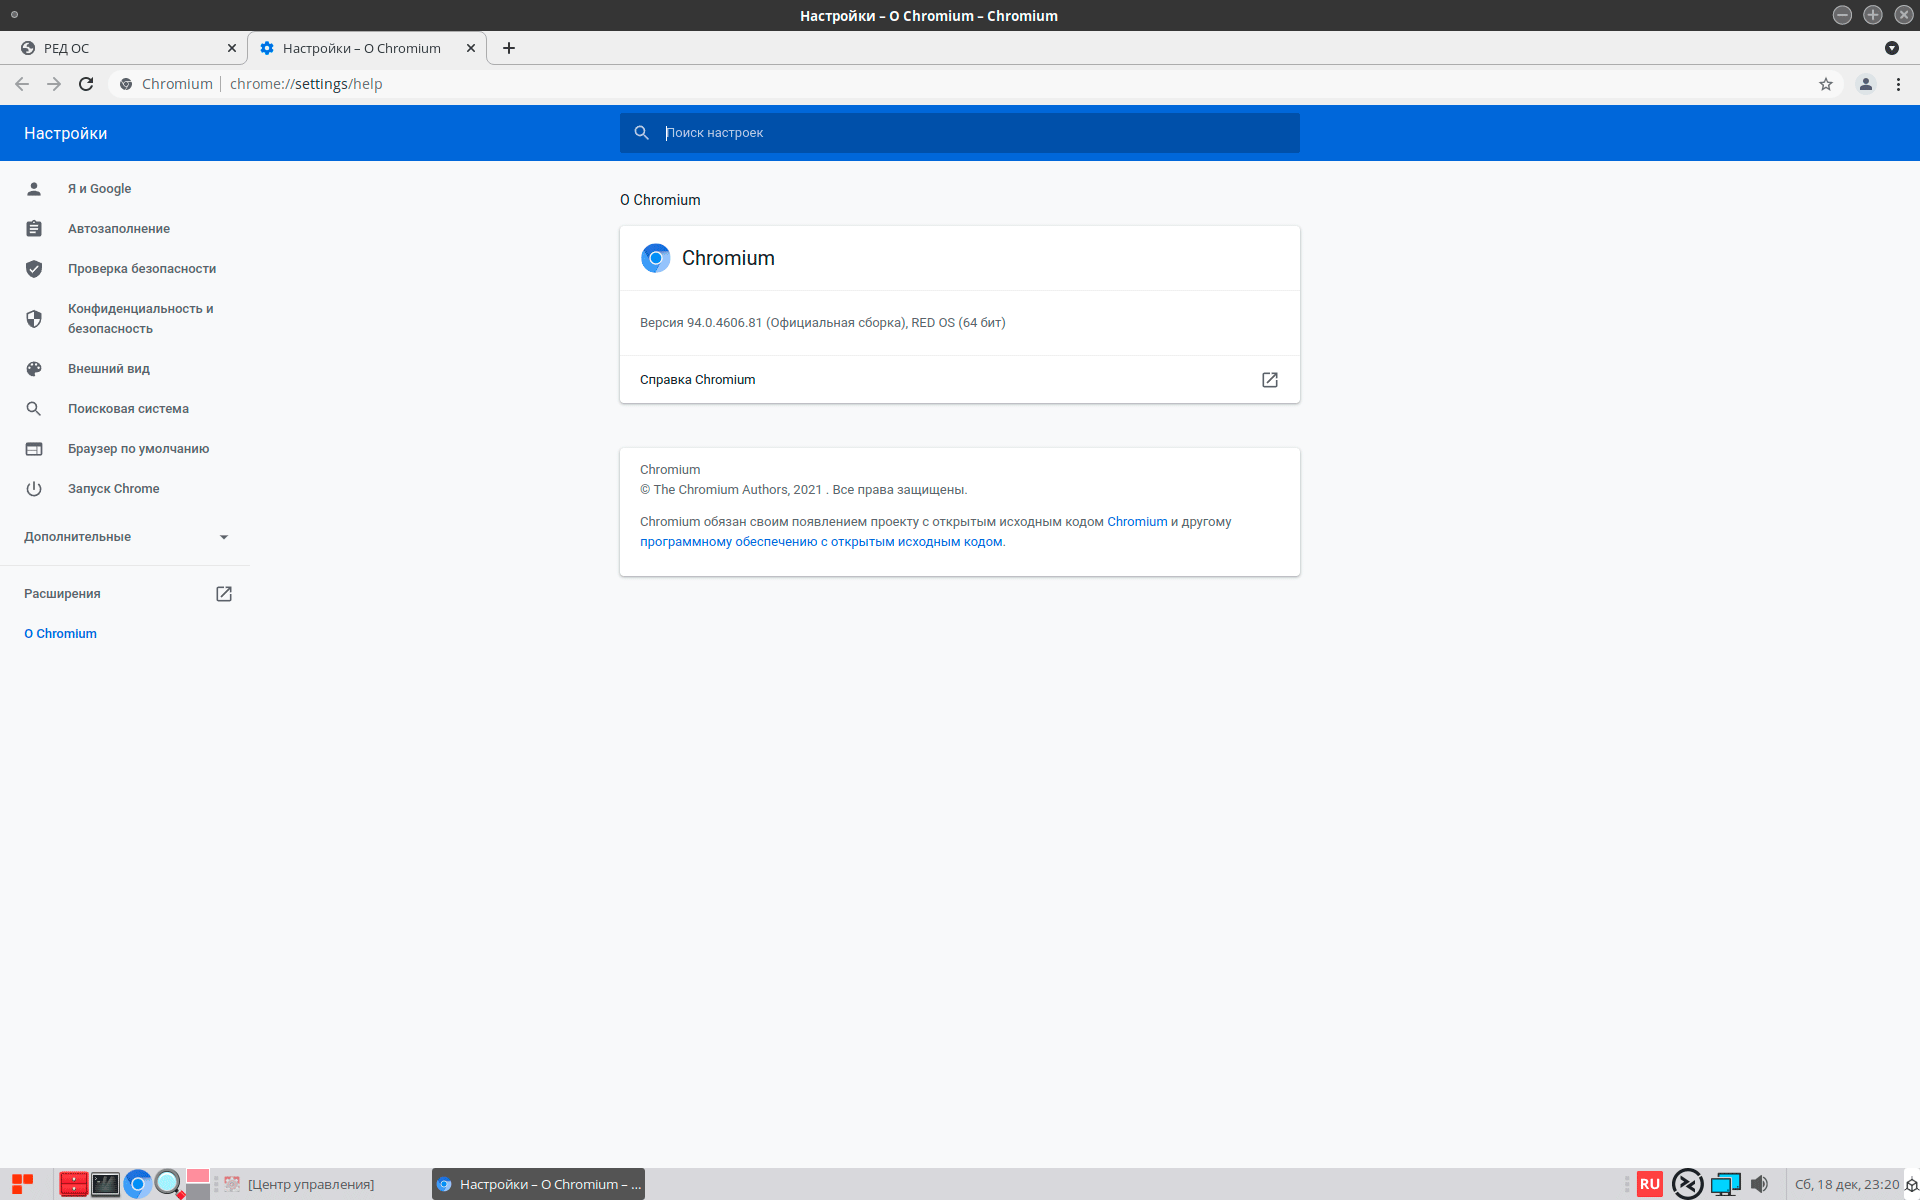Open the three-dot browser menu
The width and height of the screenshot is (1920, 1200).
[x=1898, y=84]
